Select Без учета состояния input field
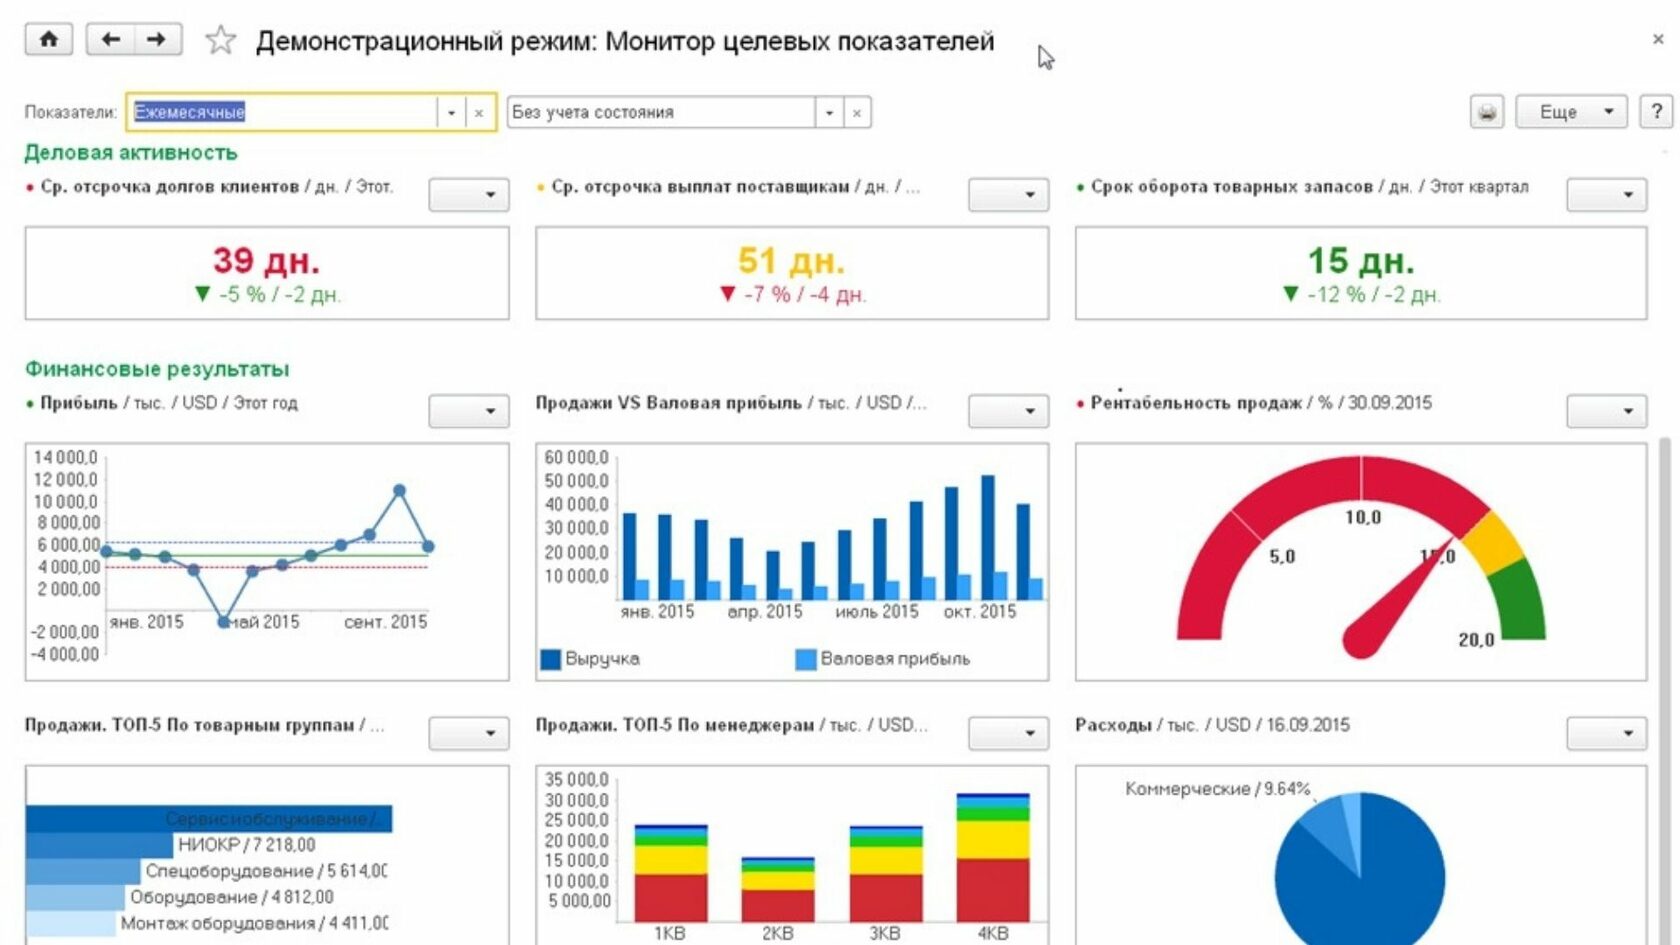This screenshot has height=945, width=1680. (661, 112)
